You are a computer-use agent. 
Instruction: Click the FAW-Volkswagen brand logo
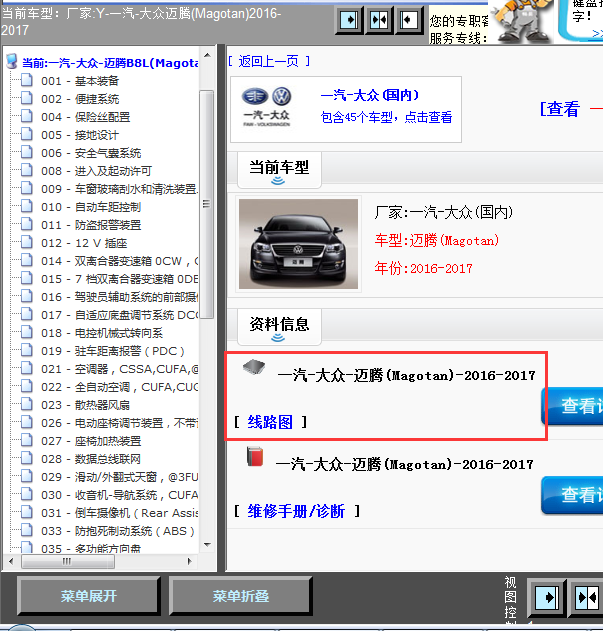click(x=266, y=107)
